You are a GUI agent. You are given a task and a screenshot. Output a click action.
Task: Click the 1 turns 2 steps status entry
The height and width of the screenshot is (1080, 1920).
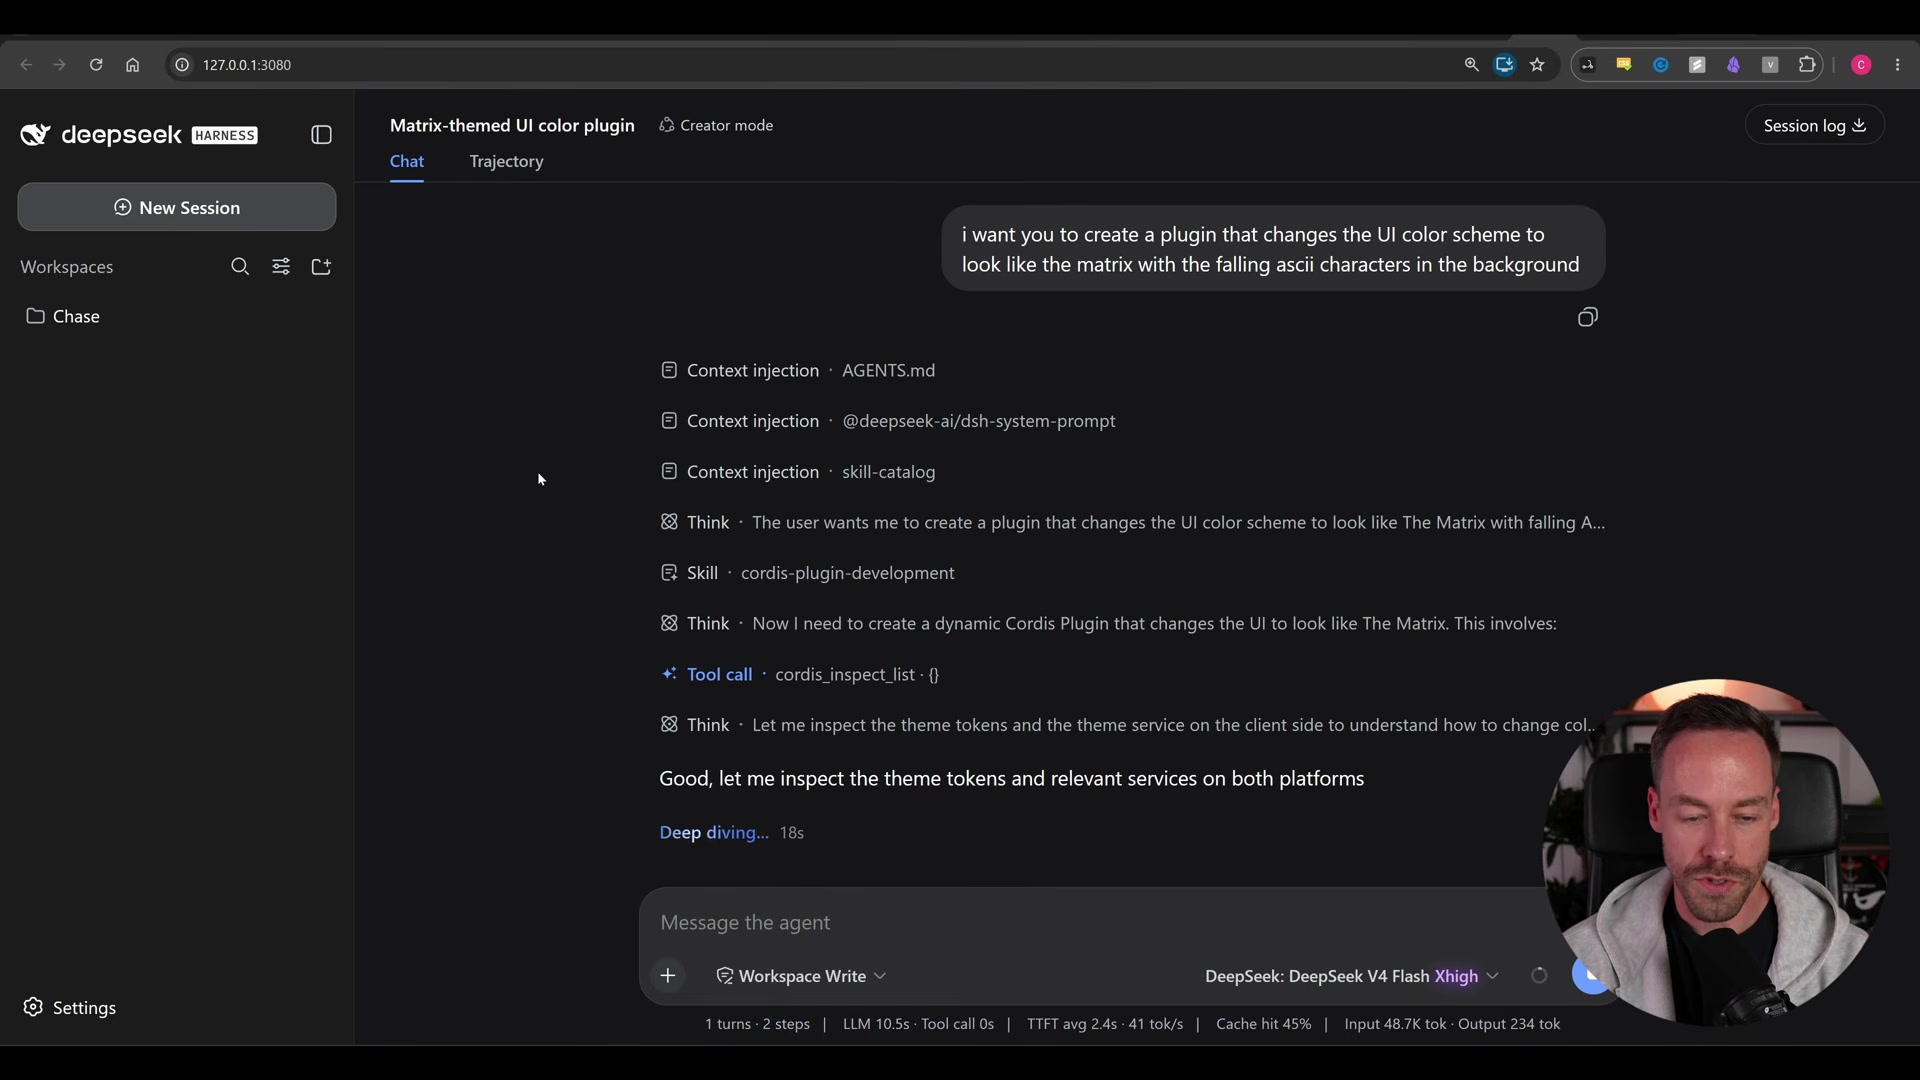pyautogui.click(x=757, y=1024)
